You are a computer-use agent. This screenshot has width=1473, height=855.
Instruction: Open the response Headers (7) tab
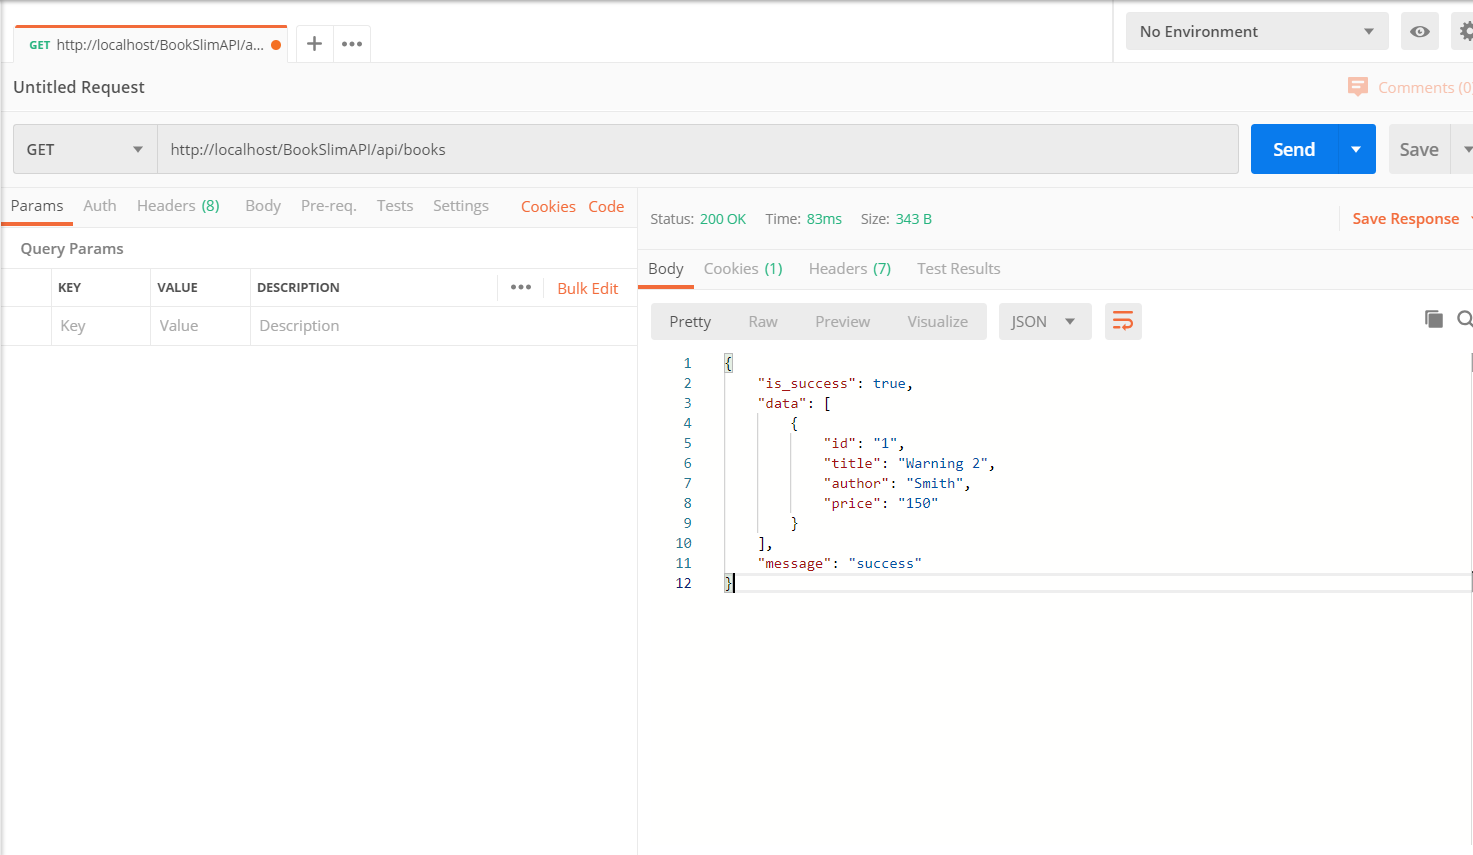850,268
